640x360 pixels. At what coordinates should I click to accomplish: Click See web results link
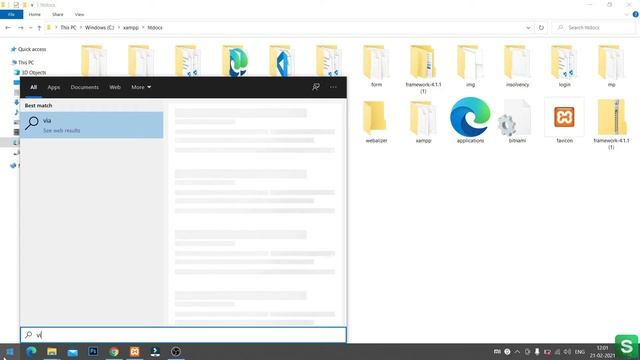point(62,131)
